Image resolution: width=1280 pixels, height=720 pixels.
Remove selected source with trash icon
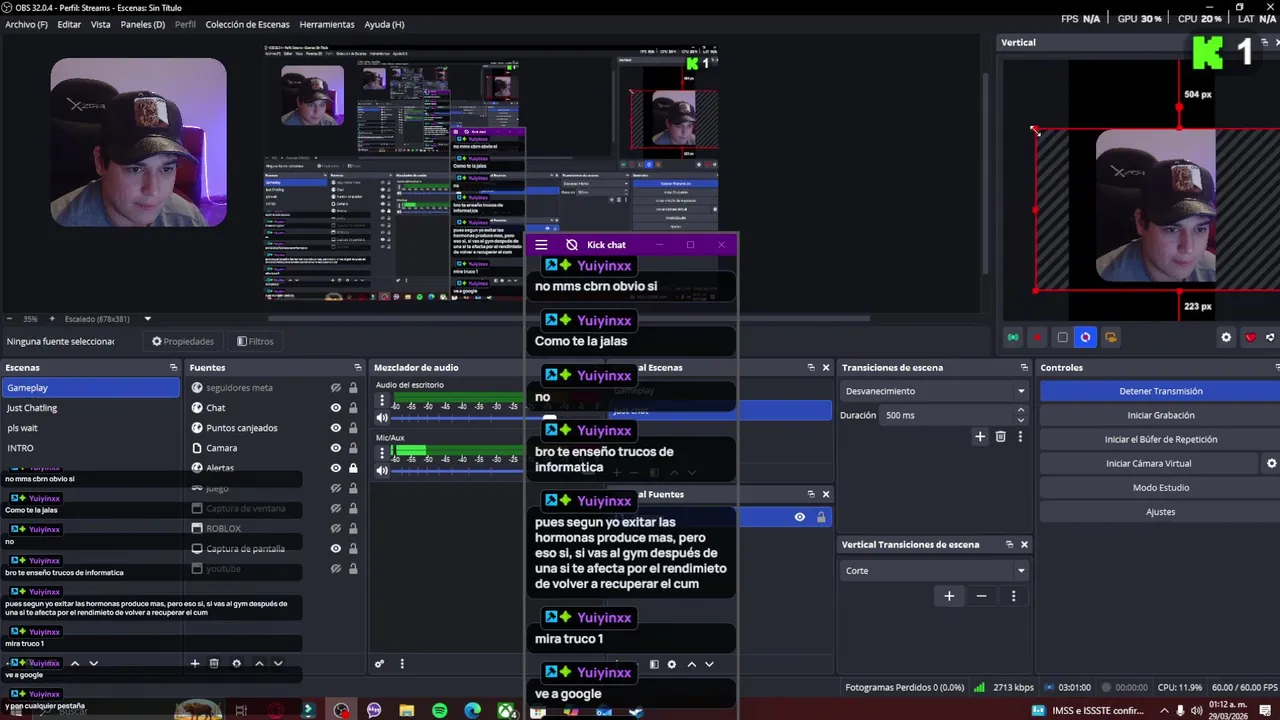click(214, 664)
